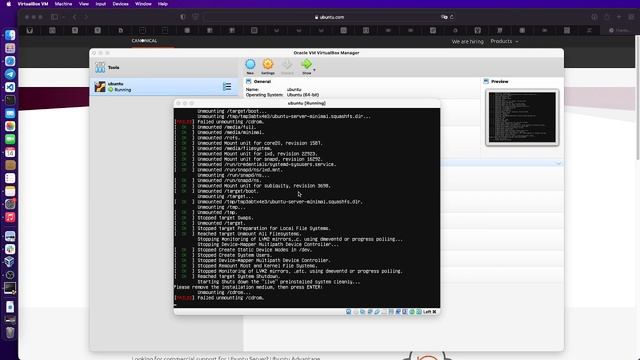Open Trash from the Dock
Screen dimensions: 640x360
(10, 333)
